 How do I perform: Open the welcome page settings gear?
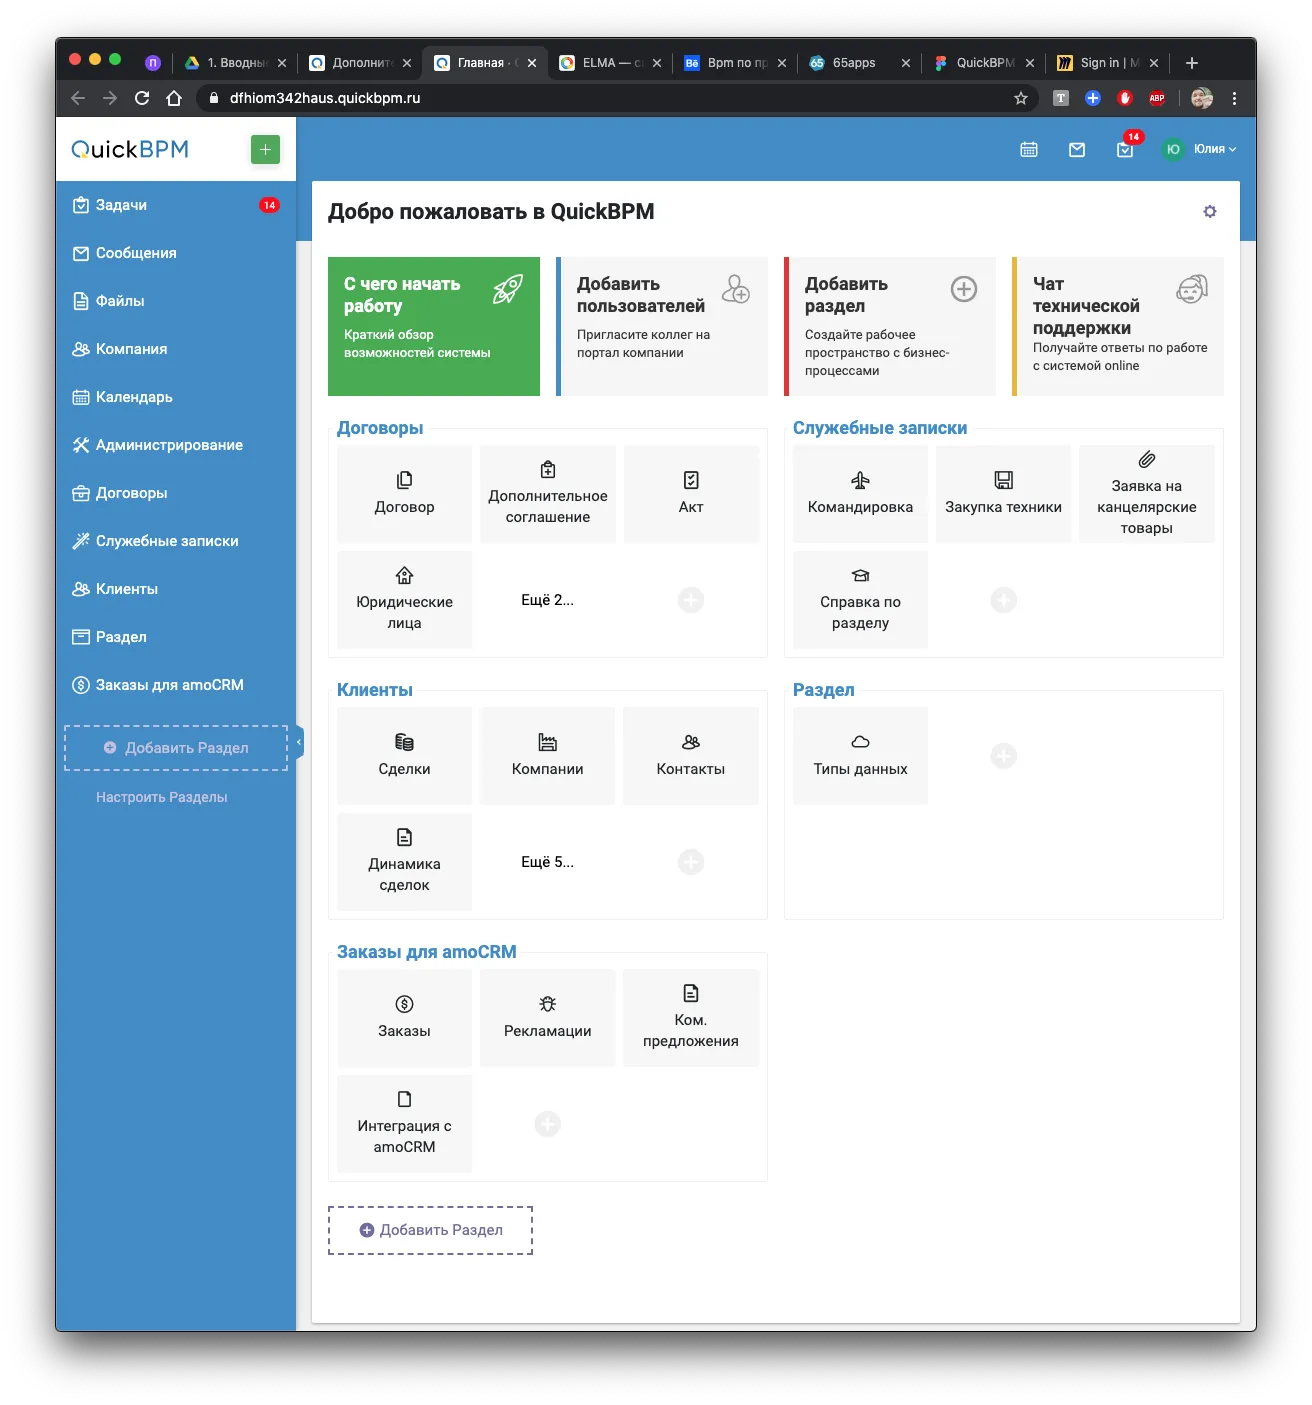pyautogui.click(x=1210, y=211)
